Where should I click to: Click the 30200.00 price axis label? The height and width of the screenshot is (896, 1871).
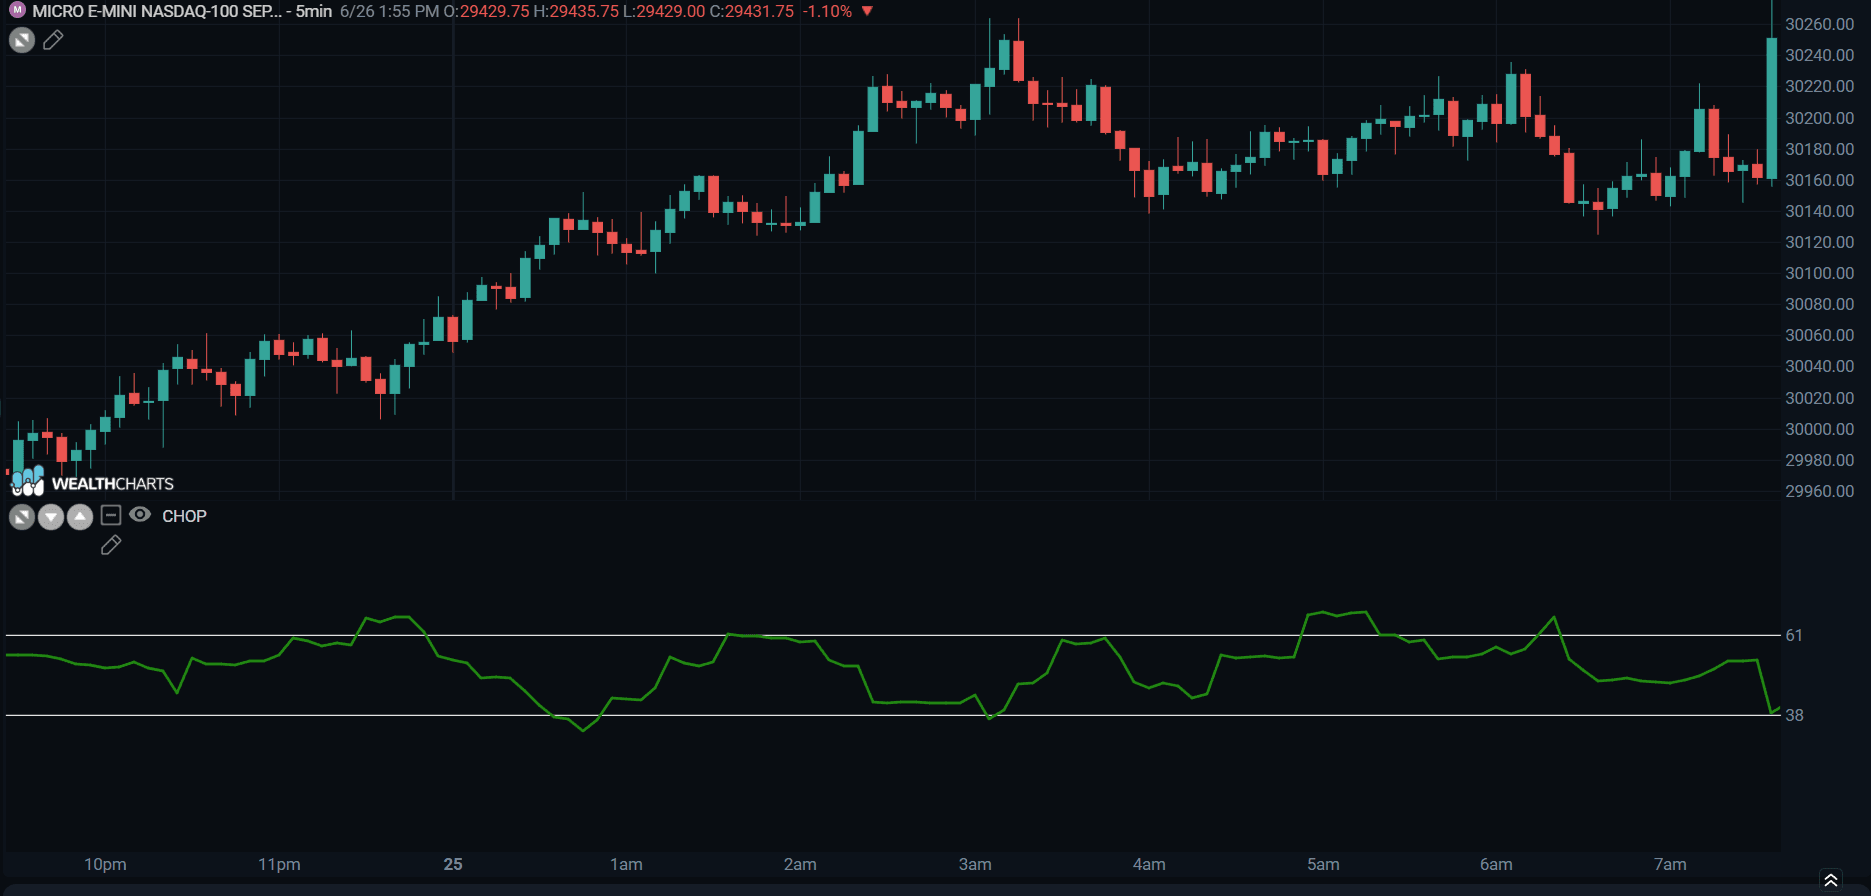pyautogui.click(x=1820, y=118)
